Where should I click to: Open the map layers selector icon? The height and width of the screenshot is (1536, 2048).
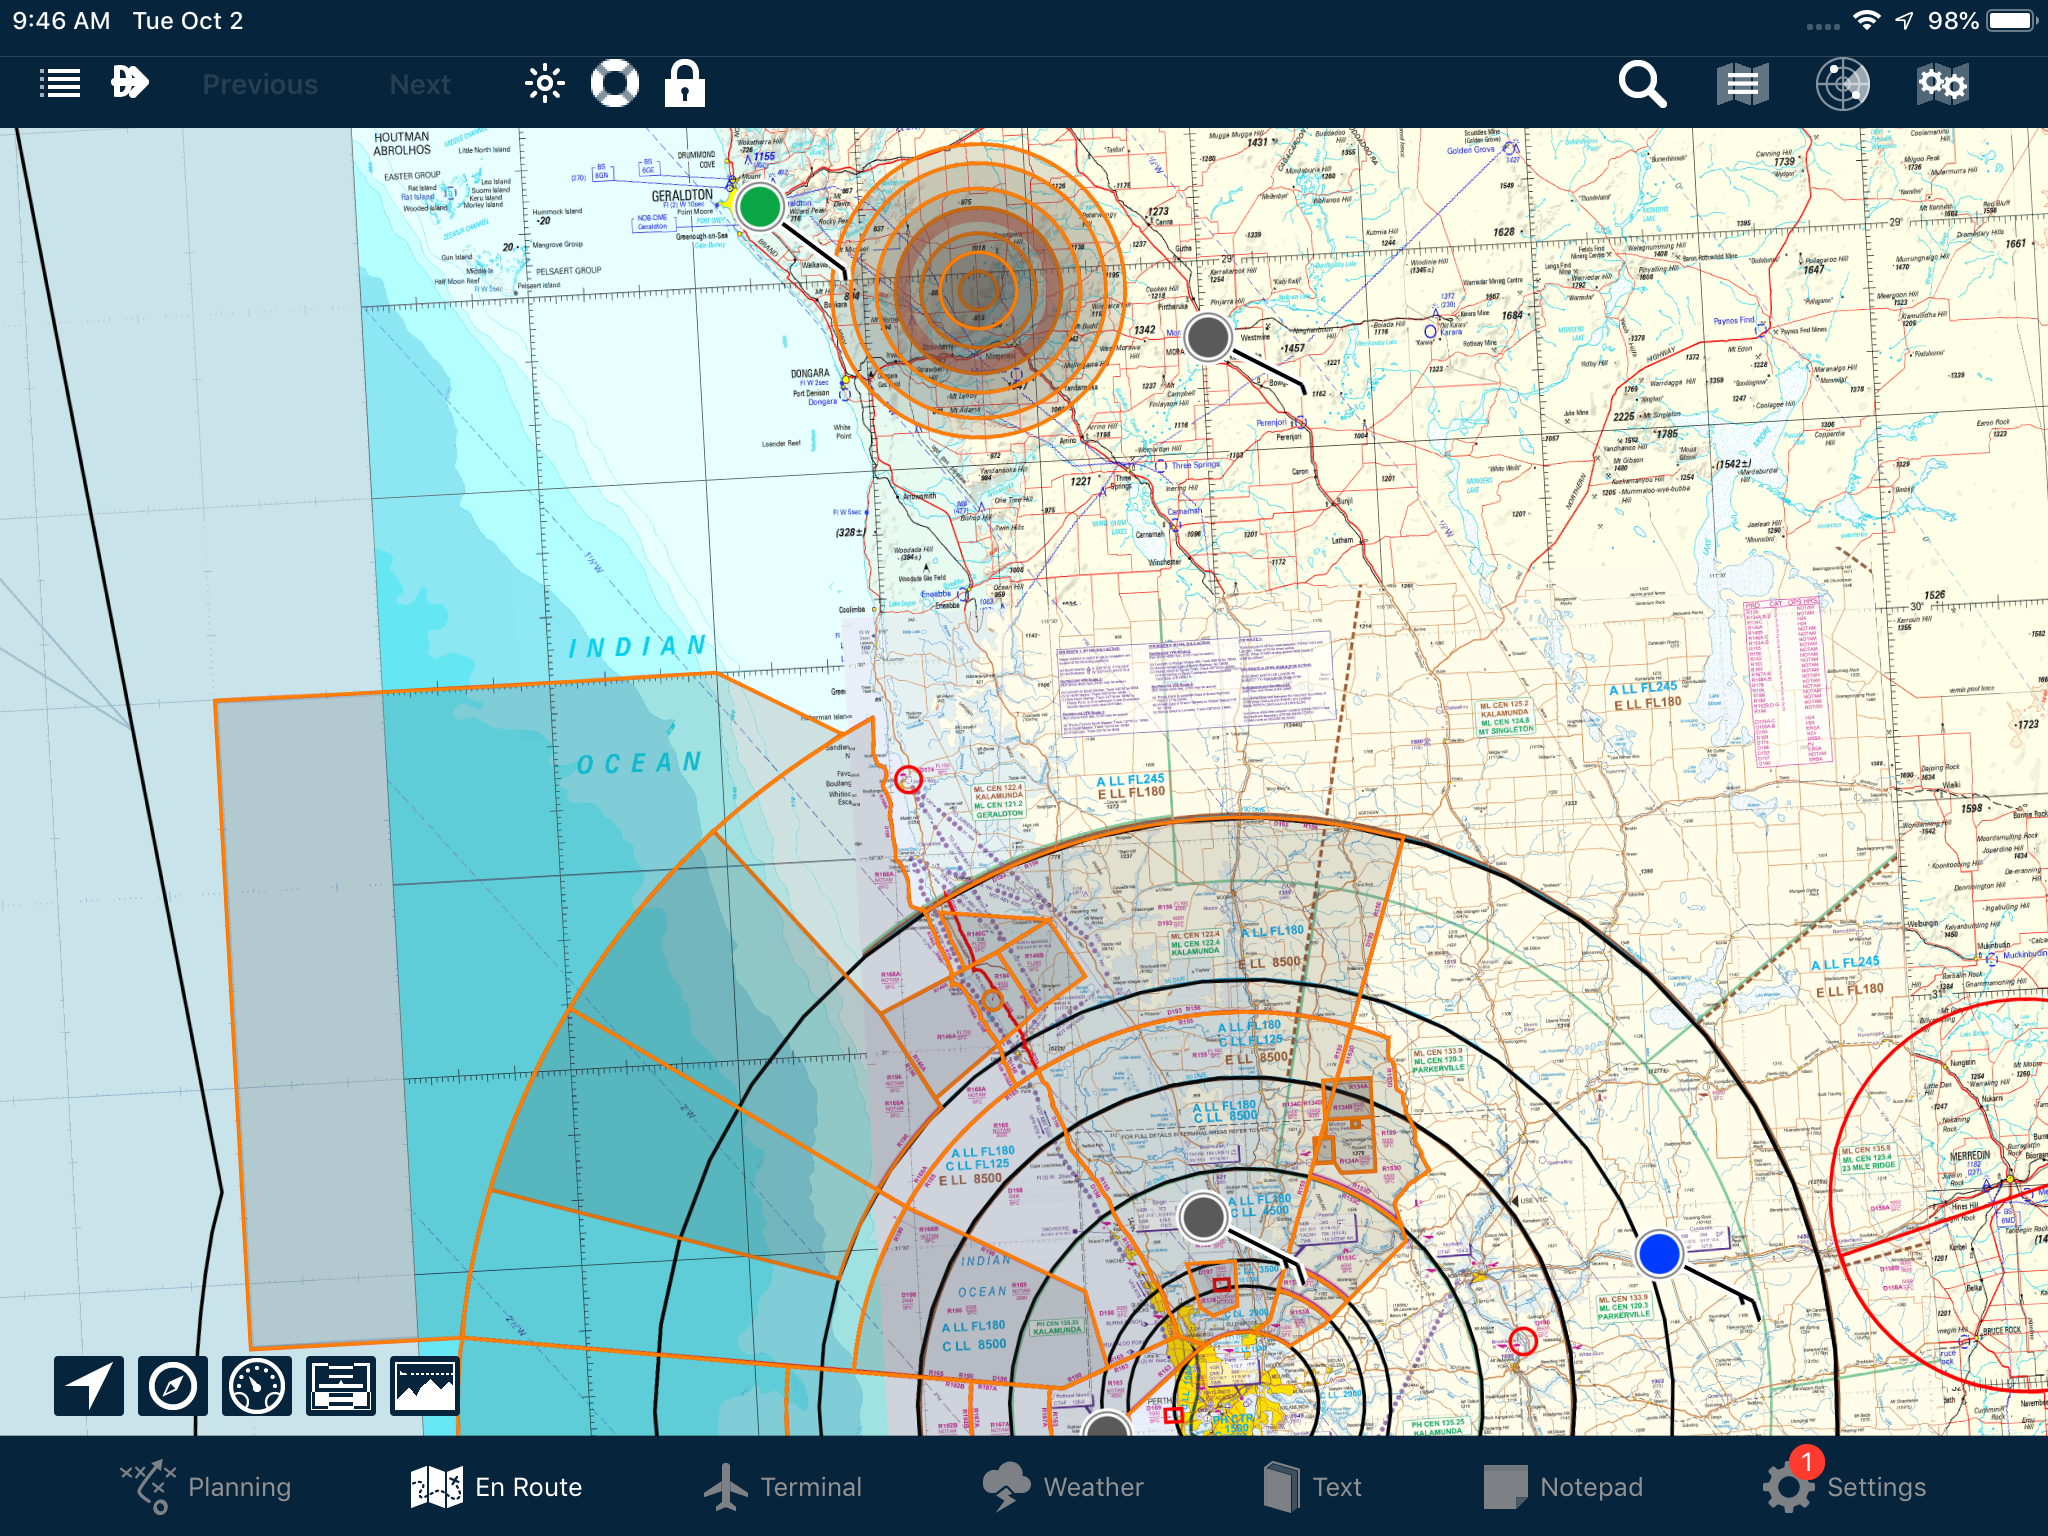pos(1743,84)
